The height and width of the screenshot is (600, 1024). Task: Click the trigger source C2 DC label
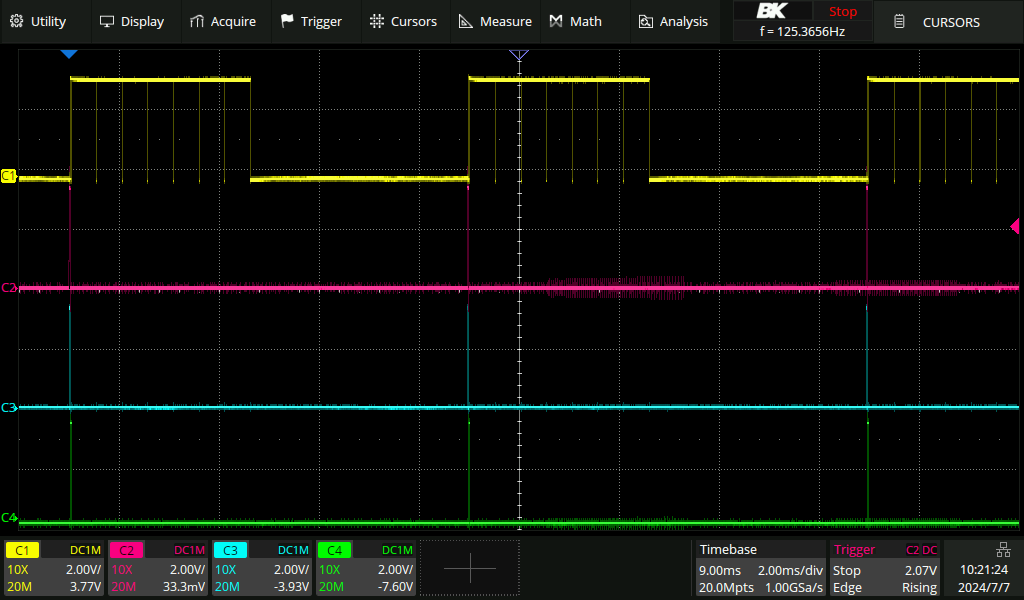click(x=921, y=550)
